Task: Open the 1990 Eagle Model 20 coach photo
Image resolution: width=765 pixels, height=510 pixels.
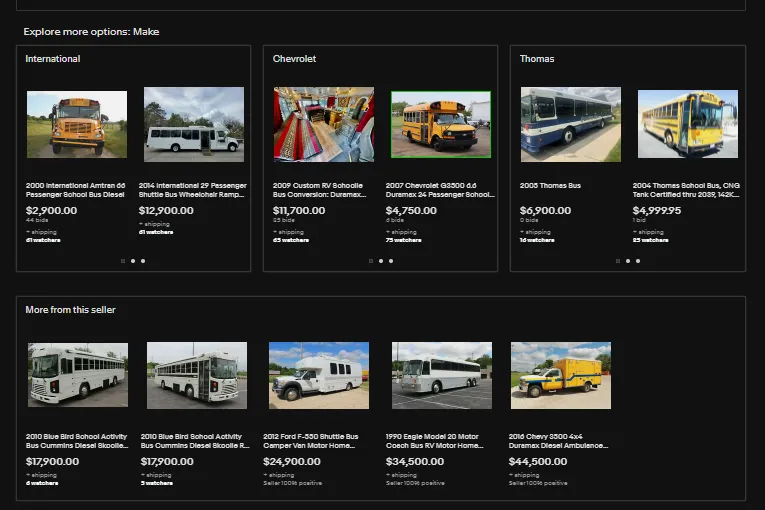Action: pyautogui.click(x=442, y=375)
